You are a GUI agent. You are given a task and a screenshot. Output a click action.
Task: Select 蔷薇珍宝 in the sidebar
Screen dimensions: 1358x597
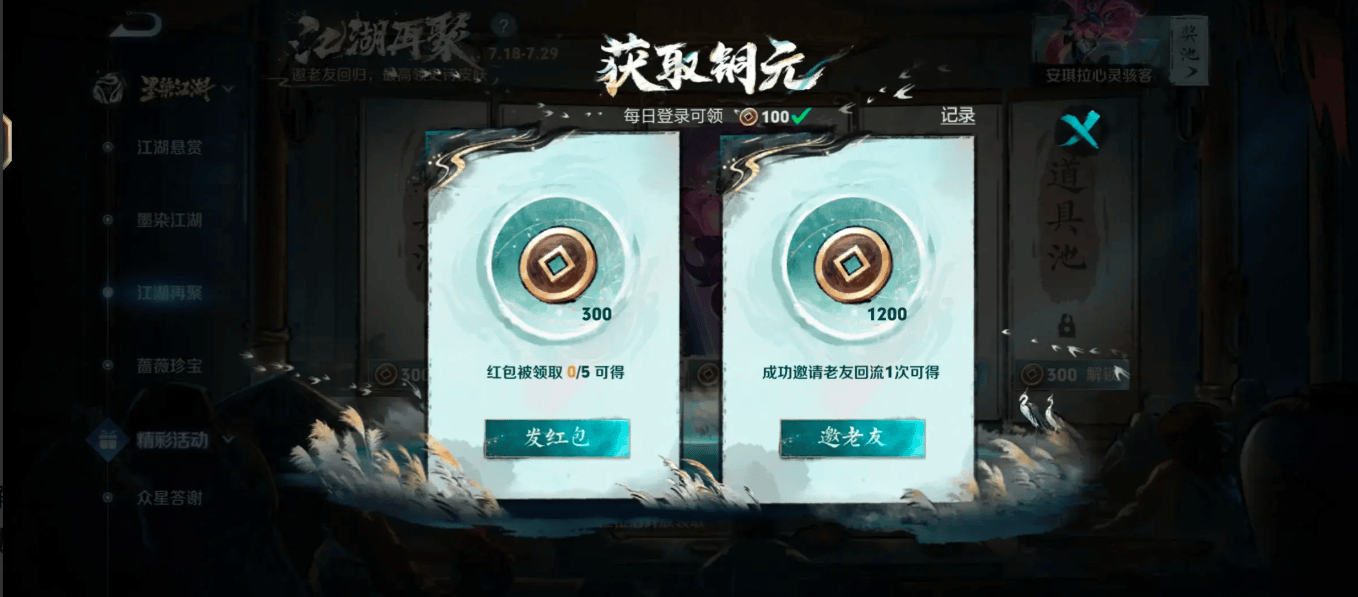pyautogui.click(x=169, y=366)
